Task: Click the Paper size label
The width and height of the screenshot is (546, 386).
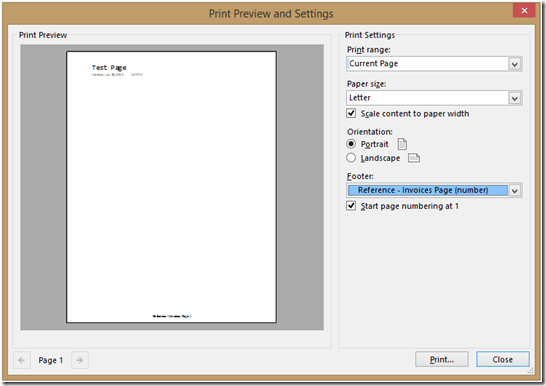Action: tap(366, 84)
